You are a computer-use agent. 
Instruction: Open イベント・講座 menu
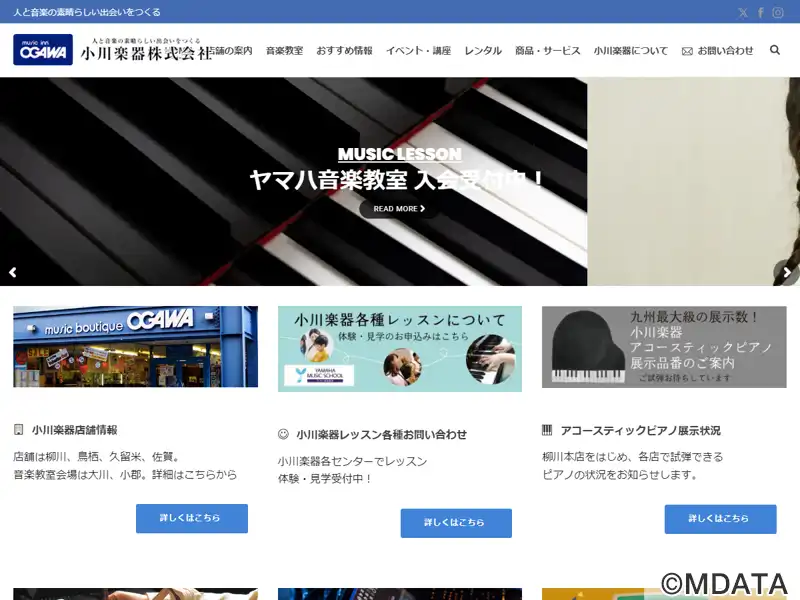pos(418,51)
